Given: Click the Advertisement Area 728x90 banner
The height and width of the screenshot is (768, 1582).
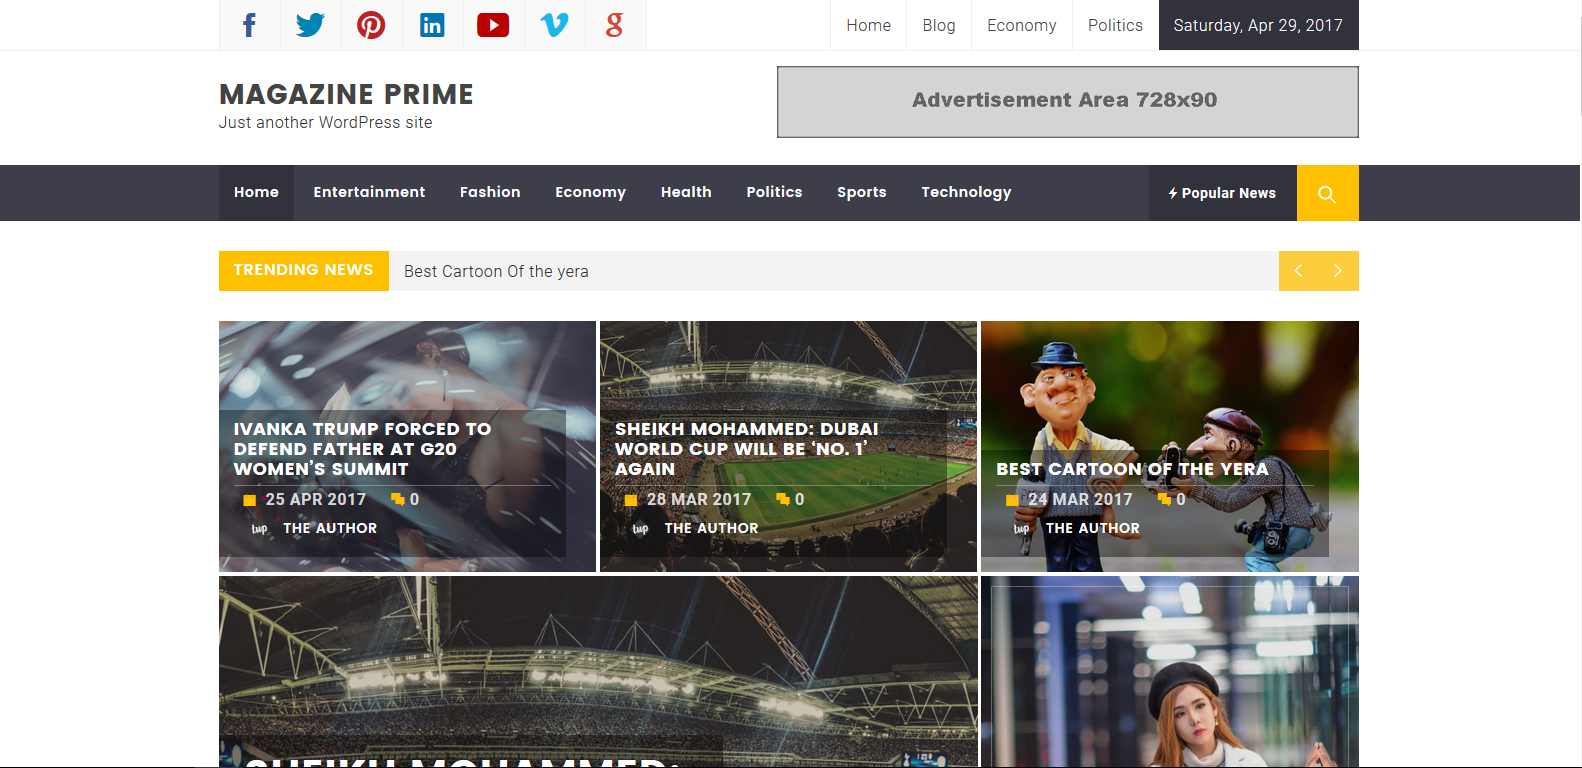Looking at the screenshot, I should (x=1067, y=101).
